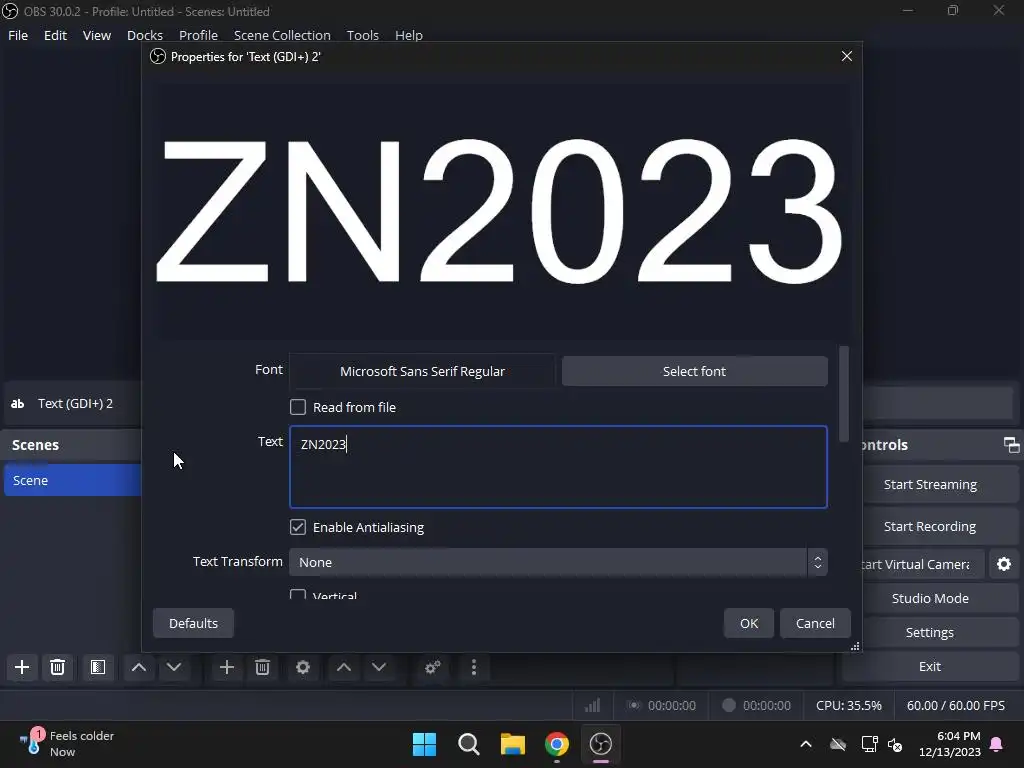Remove selected source with trash icon
The width and height of the screenshot is (1024, 768).
[x=263, y=667]
